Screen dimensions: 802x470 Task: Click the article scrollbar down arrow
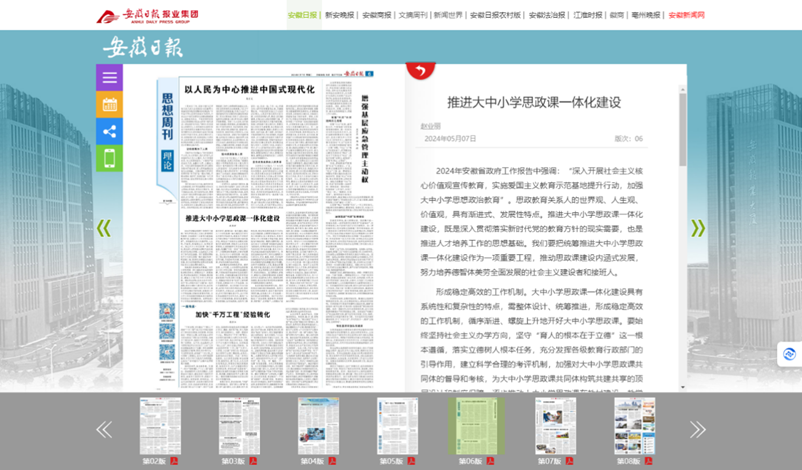682,387
